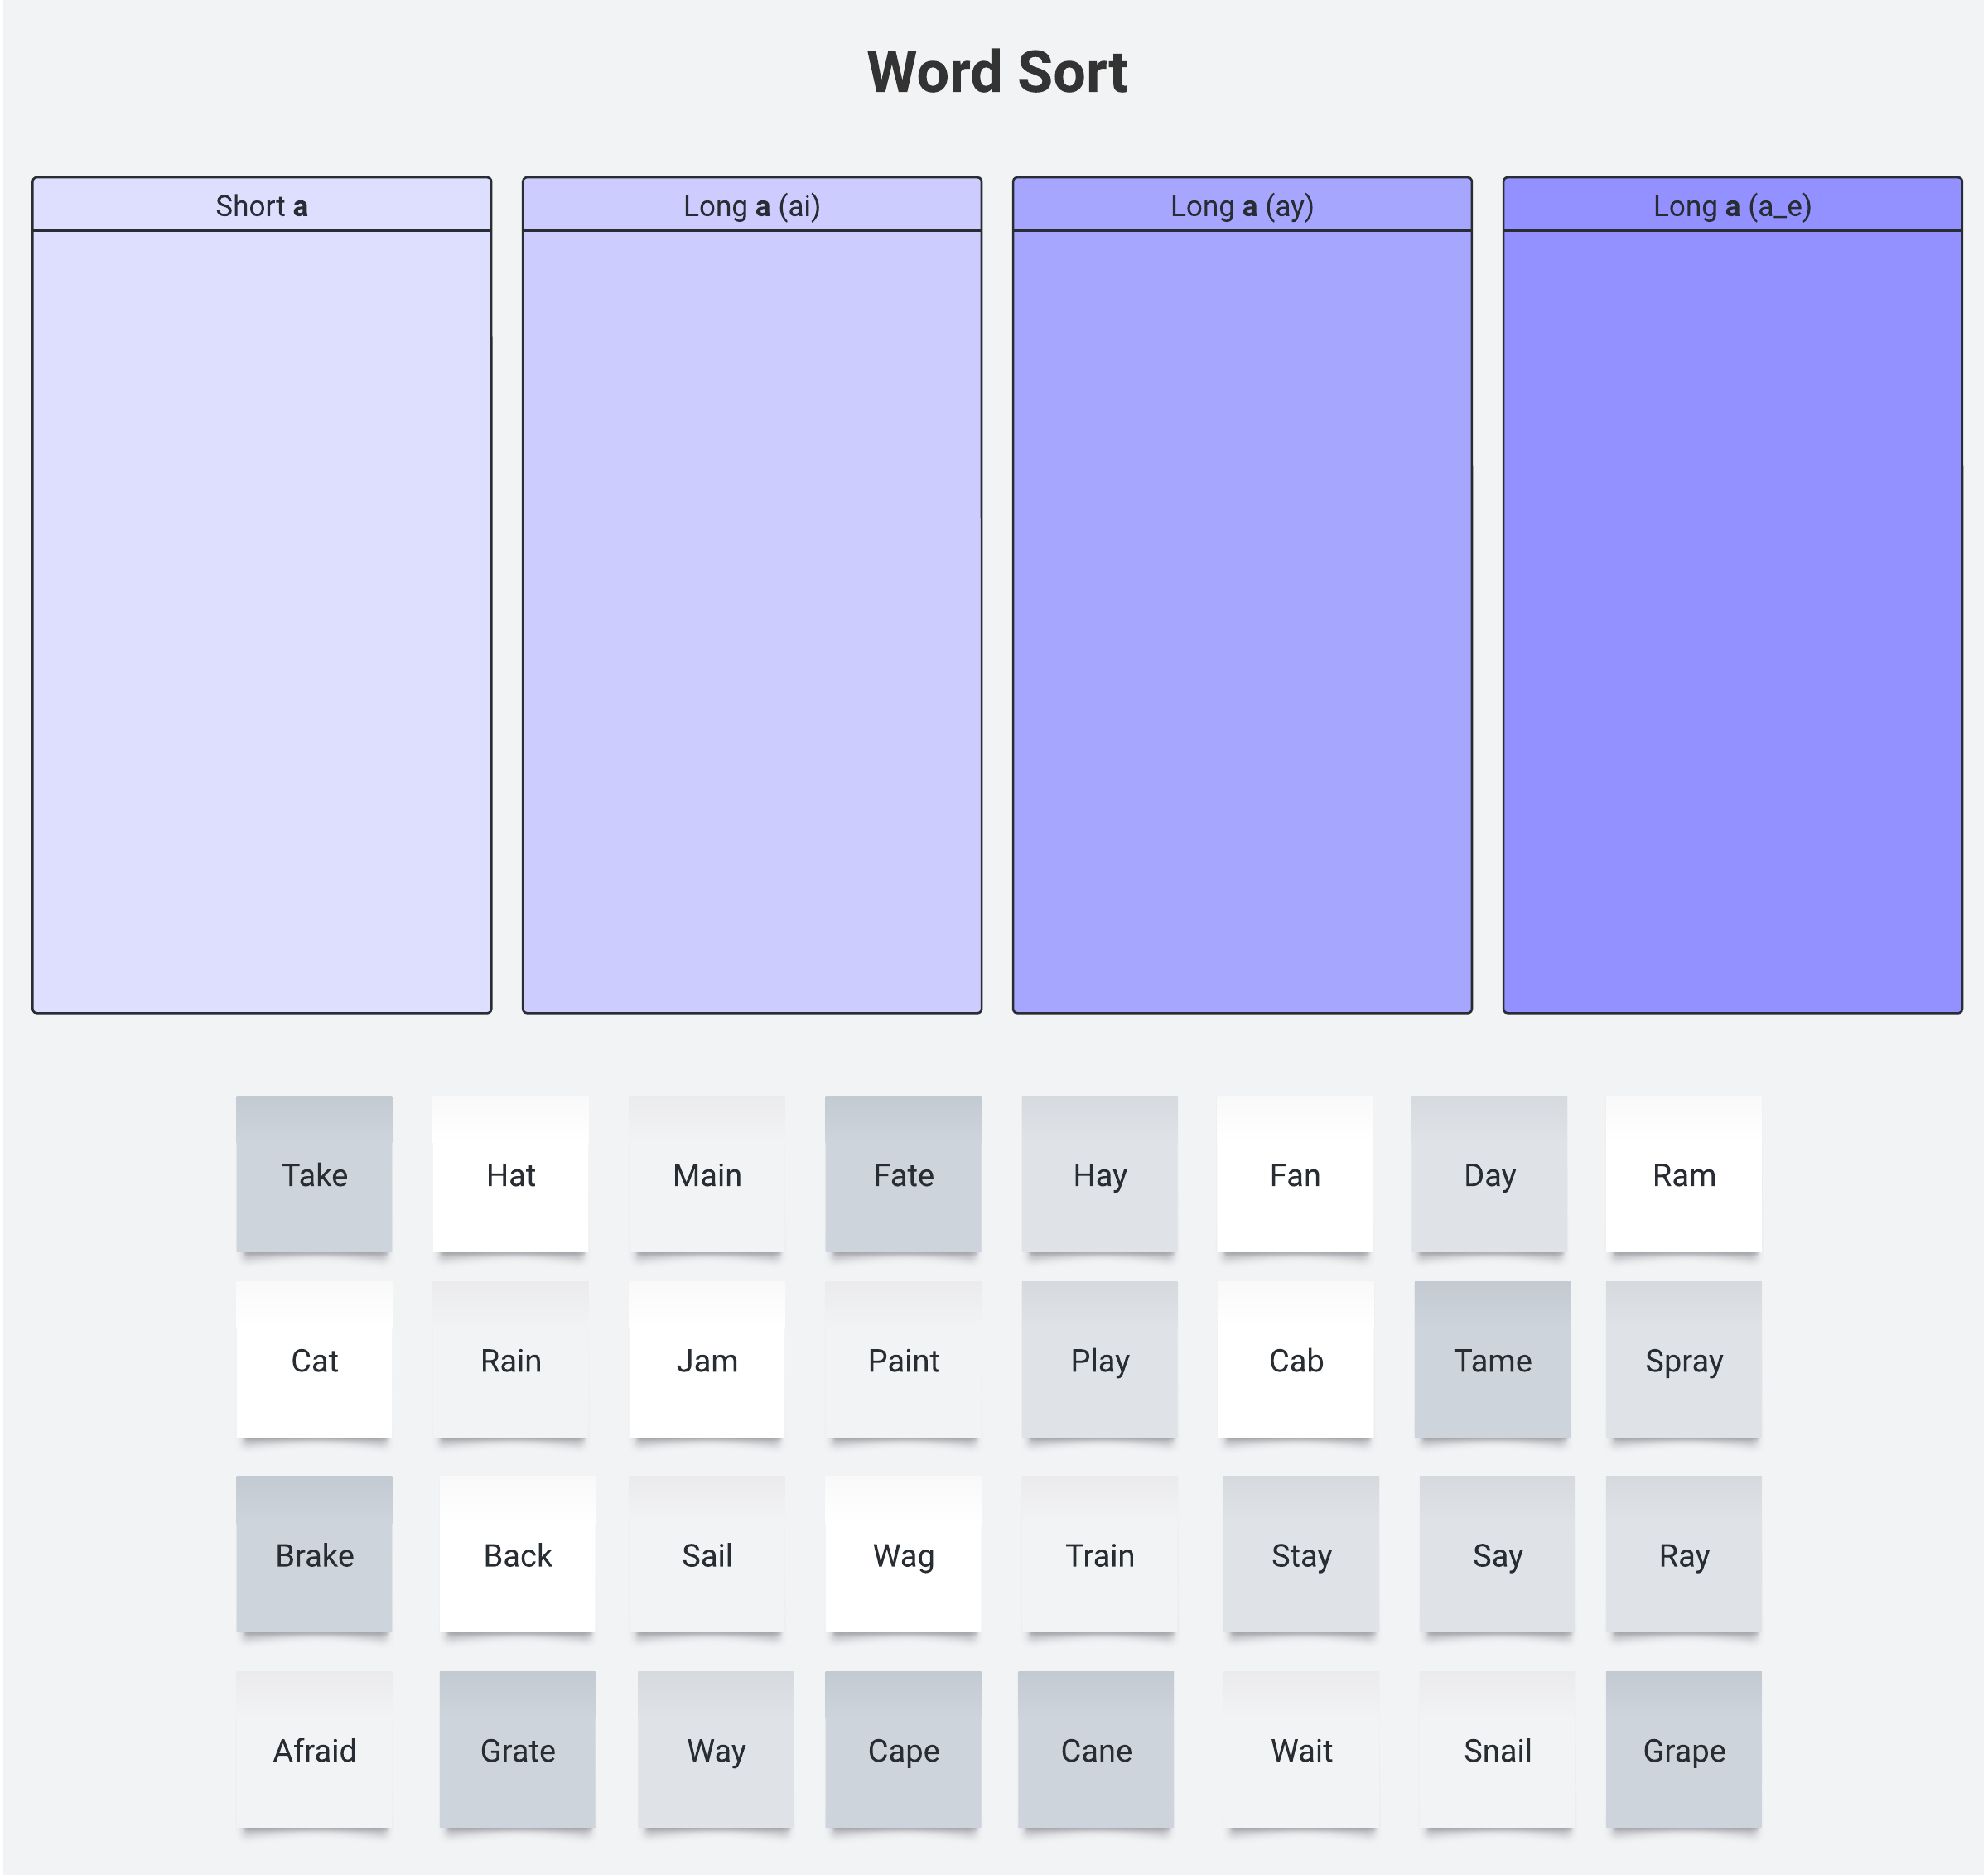Click the 'Word Sort' title

pos(996,73)
